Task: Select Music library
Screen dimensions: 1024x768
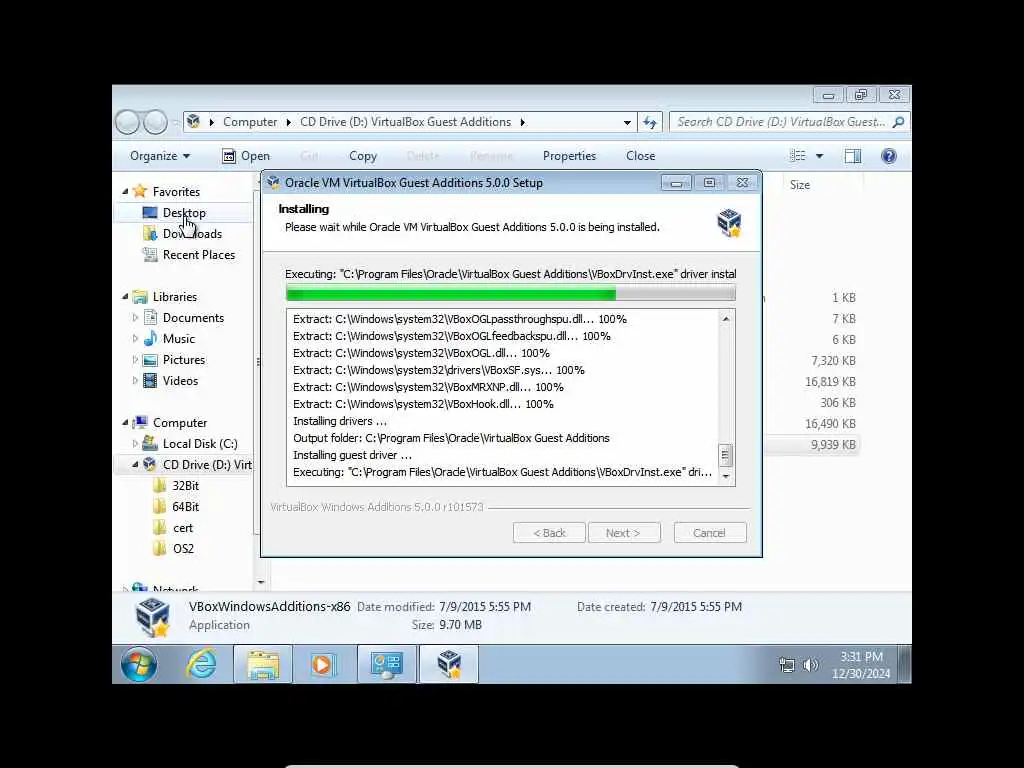Action: [x=178, y=339]
